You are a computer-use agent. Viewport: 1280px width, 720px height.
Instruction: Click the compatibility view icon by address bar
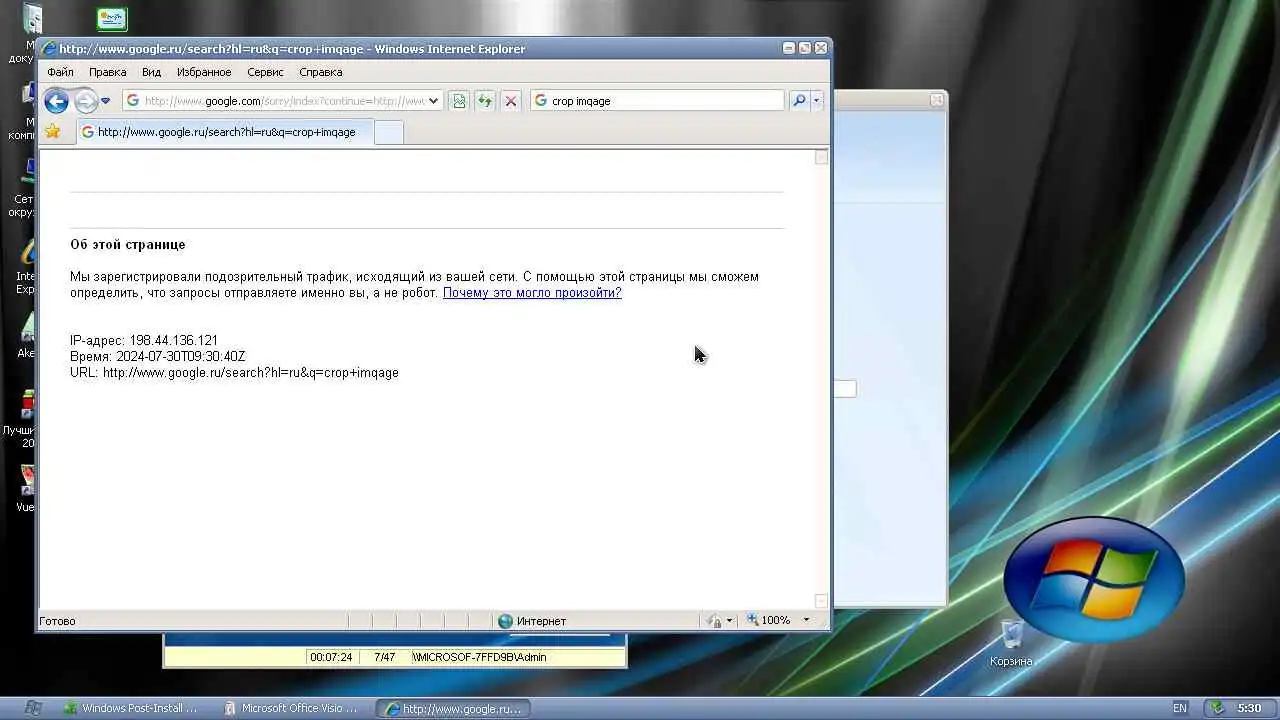[x=458, y=101]
